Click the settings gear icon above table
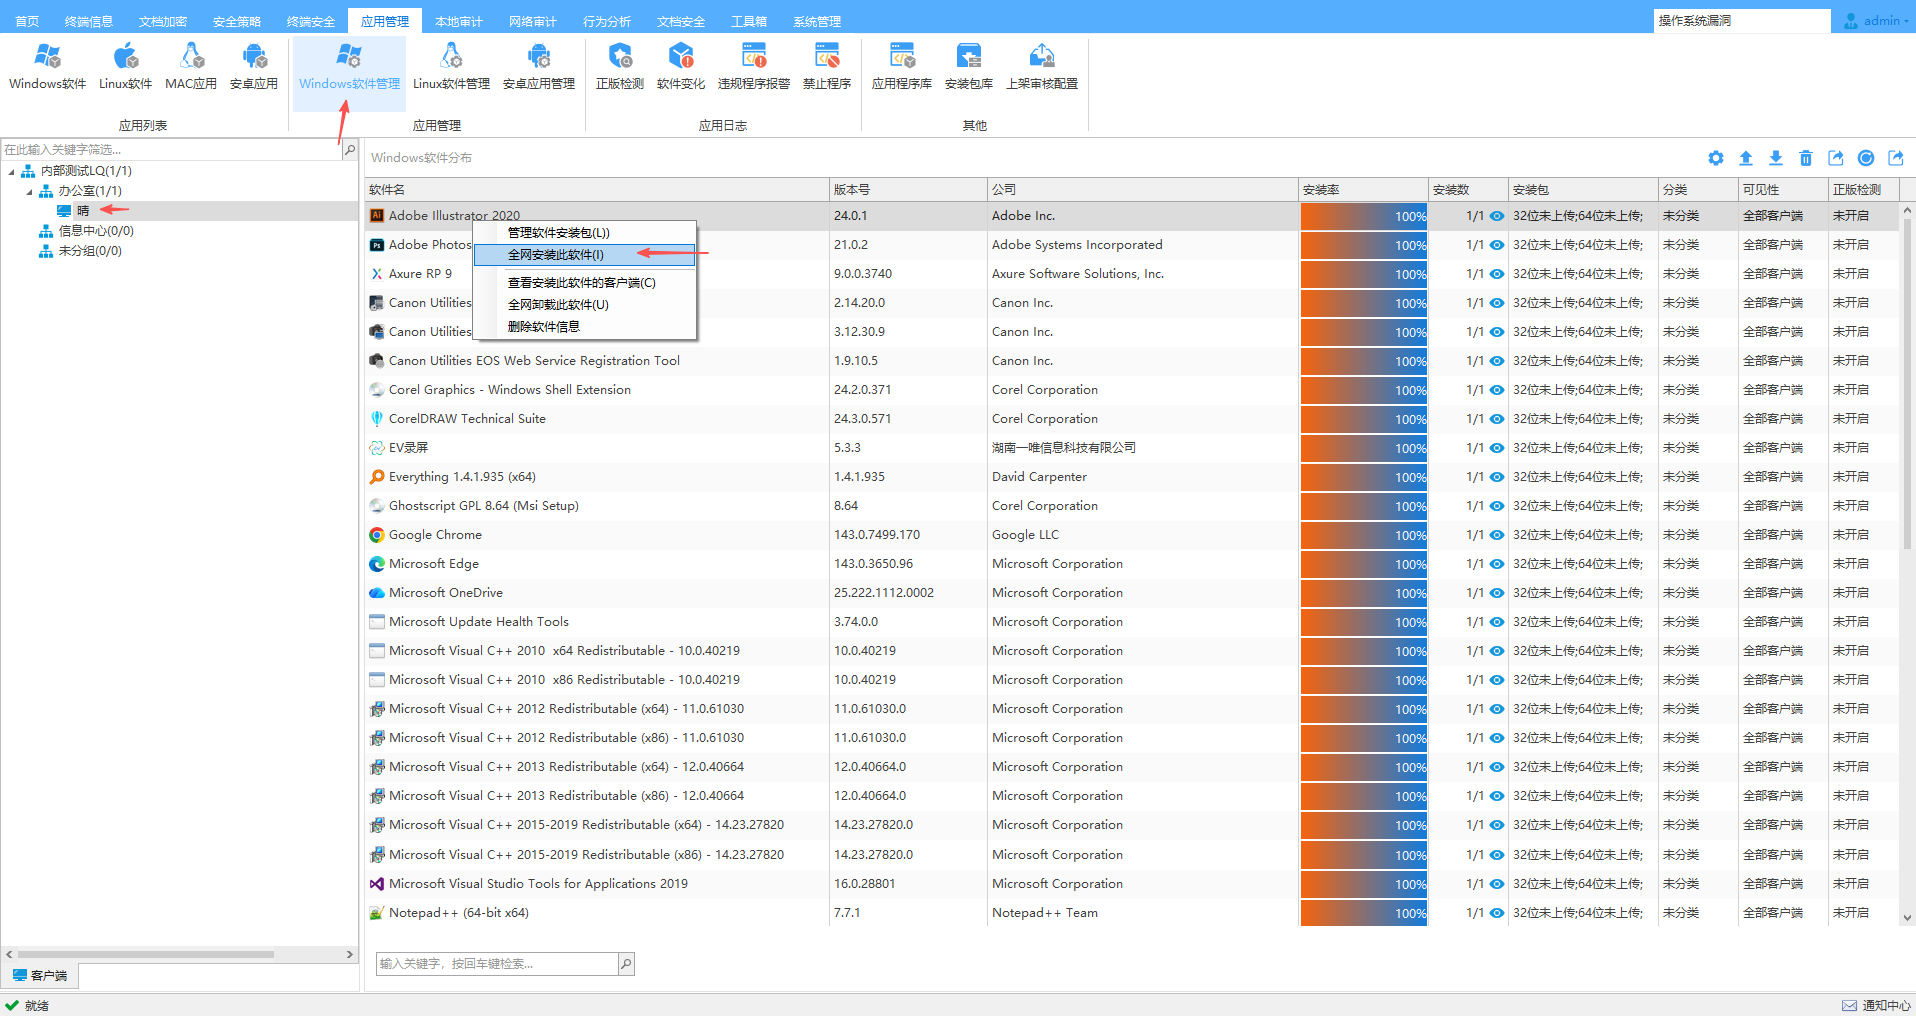Screen dimensions: 1916x1016 click(1716, 158)
